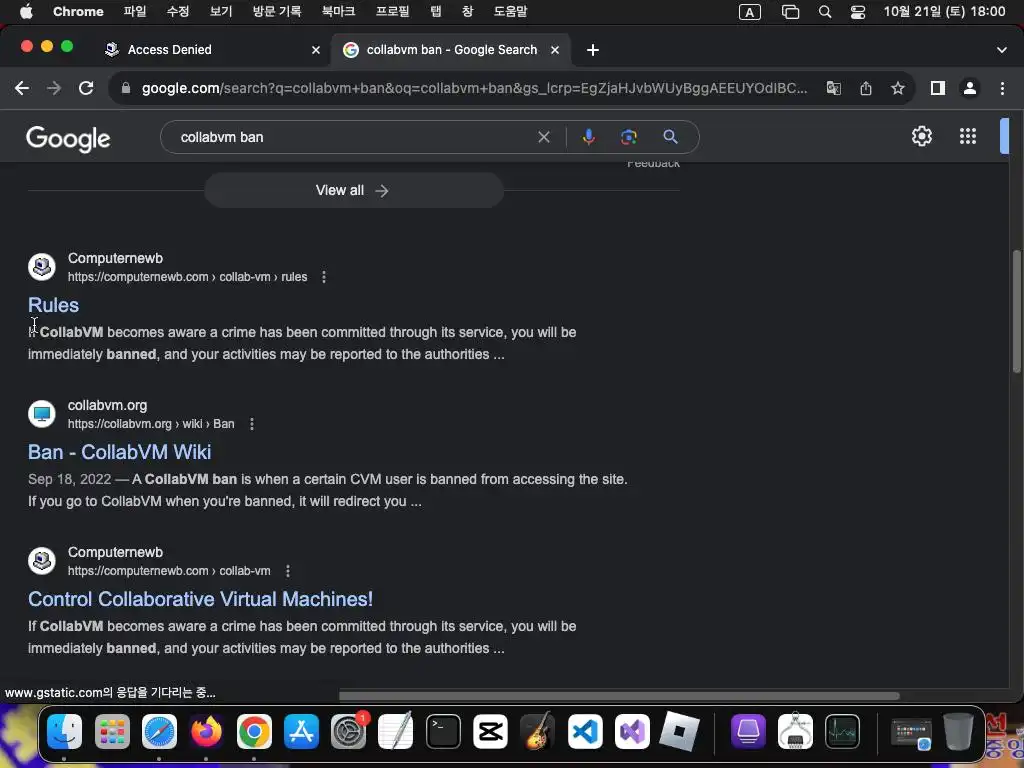Launch Finder from the dock
Screen dimensions: 1024x768
pyautogui.click(x=65, y=731)
